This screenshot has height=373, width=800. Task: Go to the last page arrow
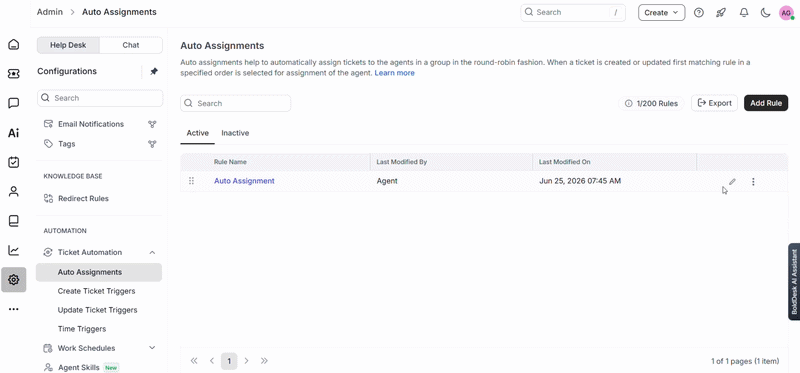[264, 361]
